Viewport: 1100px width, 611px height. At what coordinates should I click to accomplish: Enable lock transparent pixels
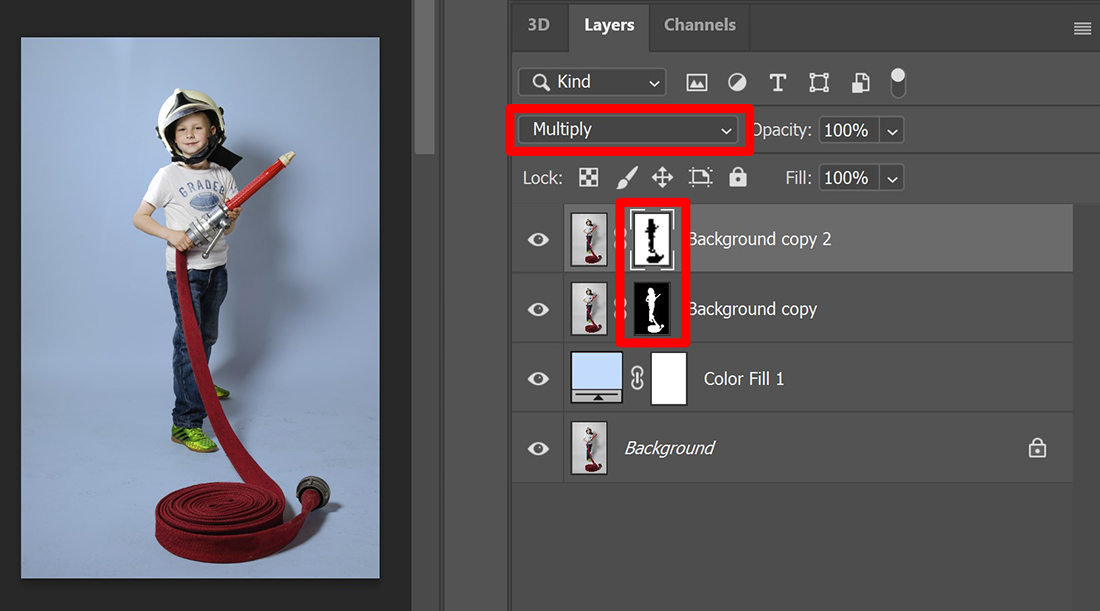tap(588, 177)
